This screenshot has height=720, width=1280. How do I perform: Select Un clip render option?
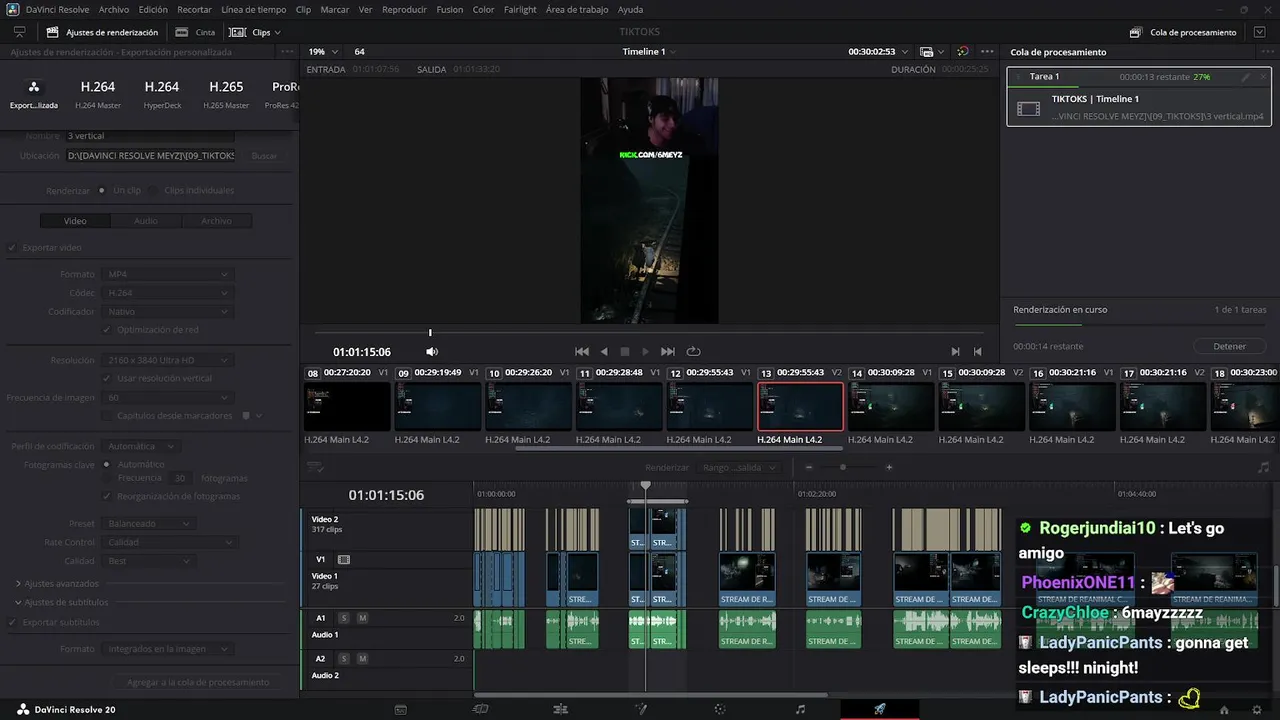click(x=101, y=190)
